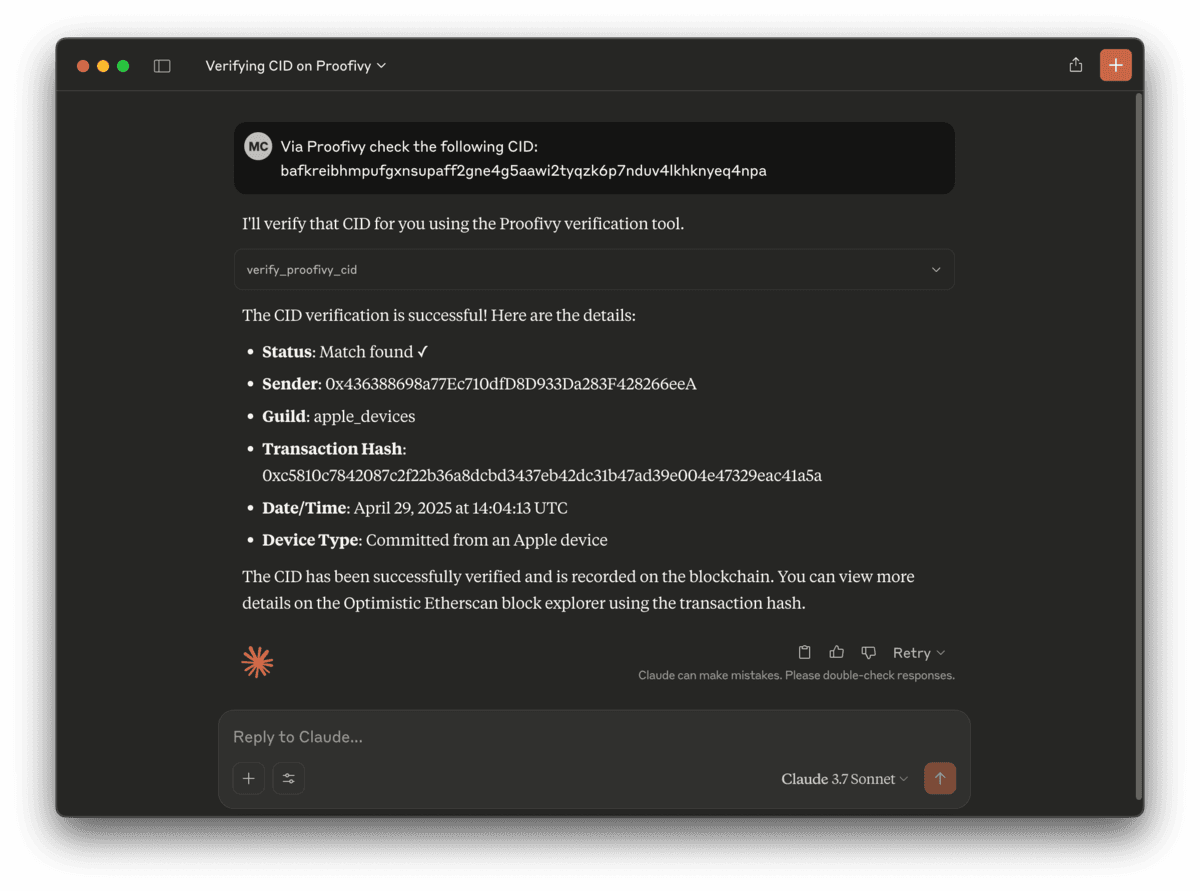Click the green zoom traffic light
The height and width of the screenshot is (891, 1200).
(122, 64)
